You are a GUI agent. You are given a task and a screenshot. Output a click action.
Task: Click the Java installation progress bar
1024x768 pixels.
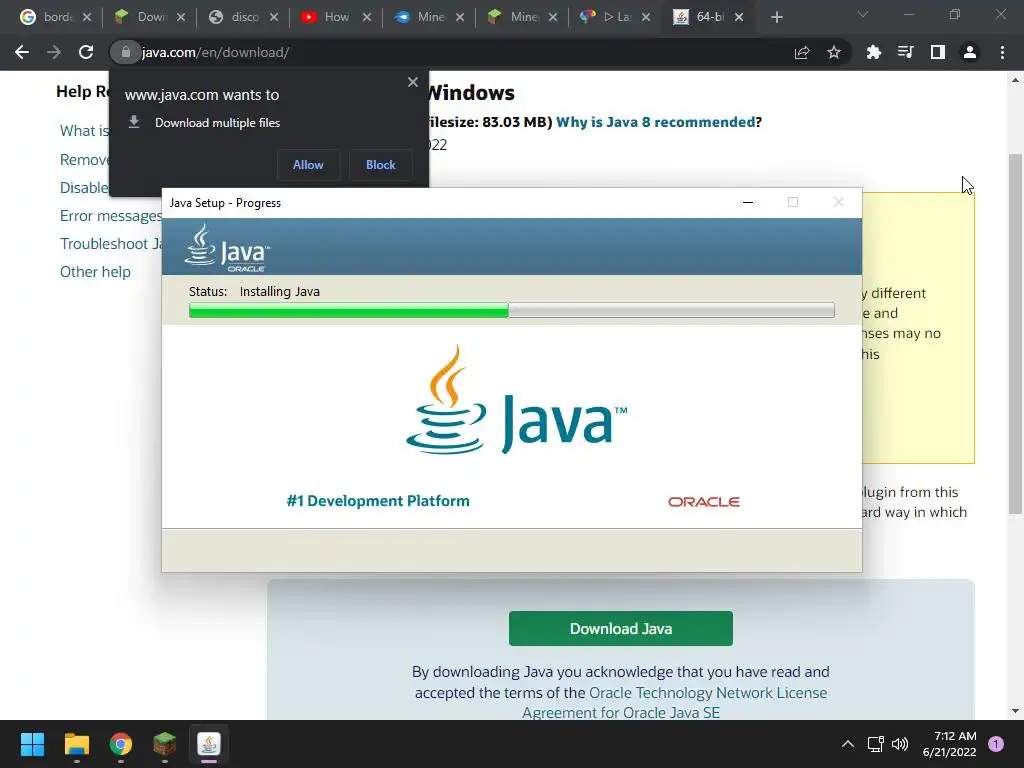pyautogui.click(x=511, y=310)
